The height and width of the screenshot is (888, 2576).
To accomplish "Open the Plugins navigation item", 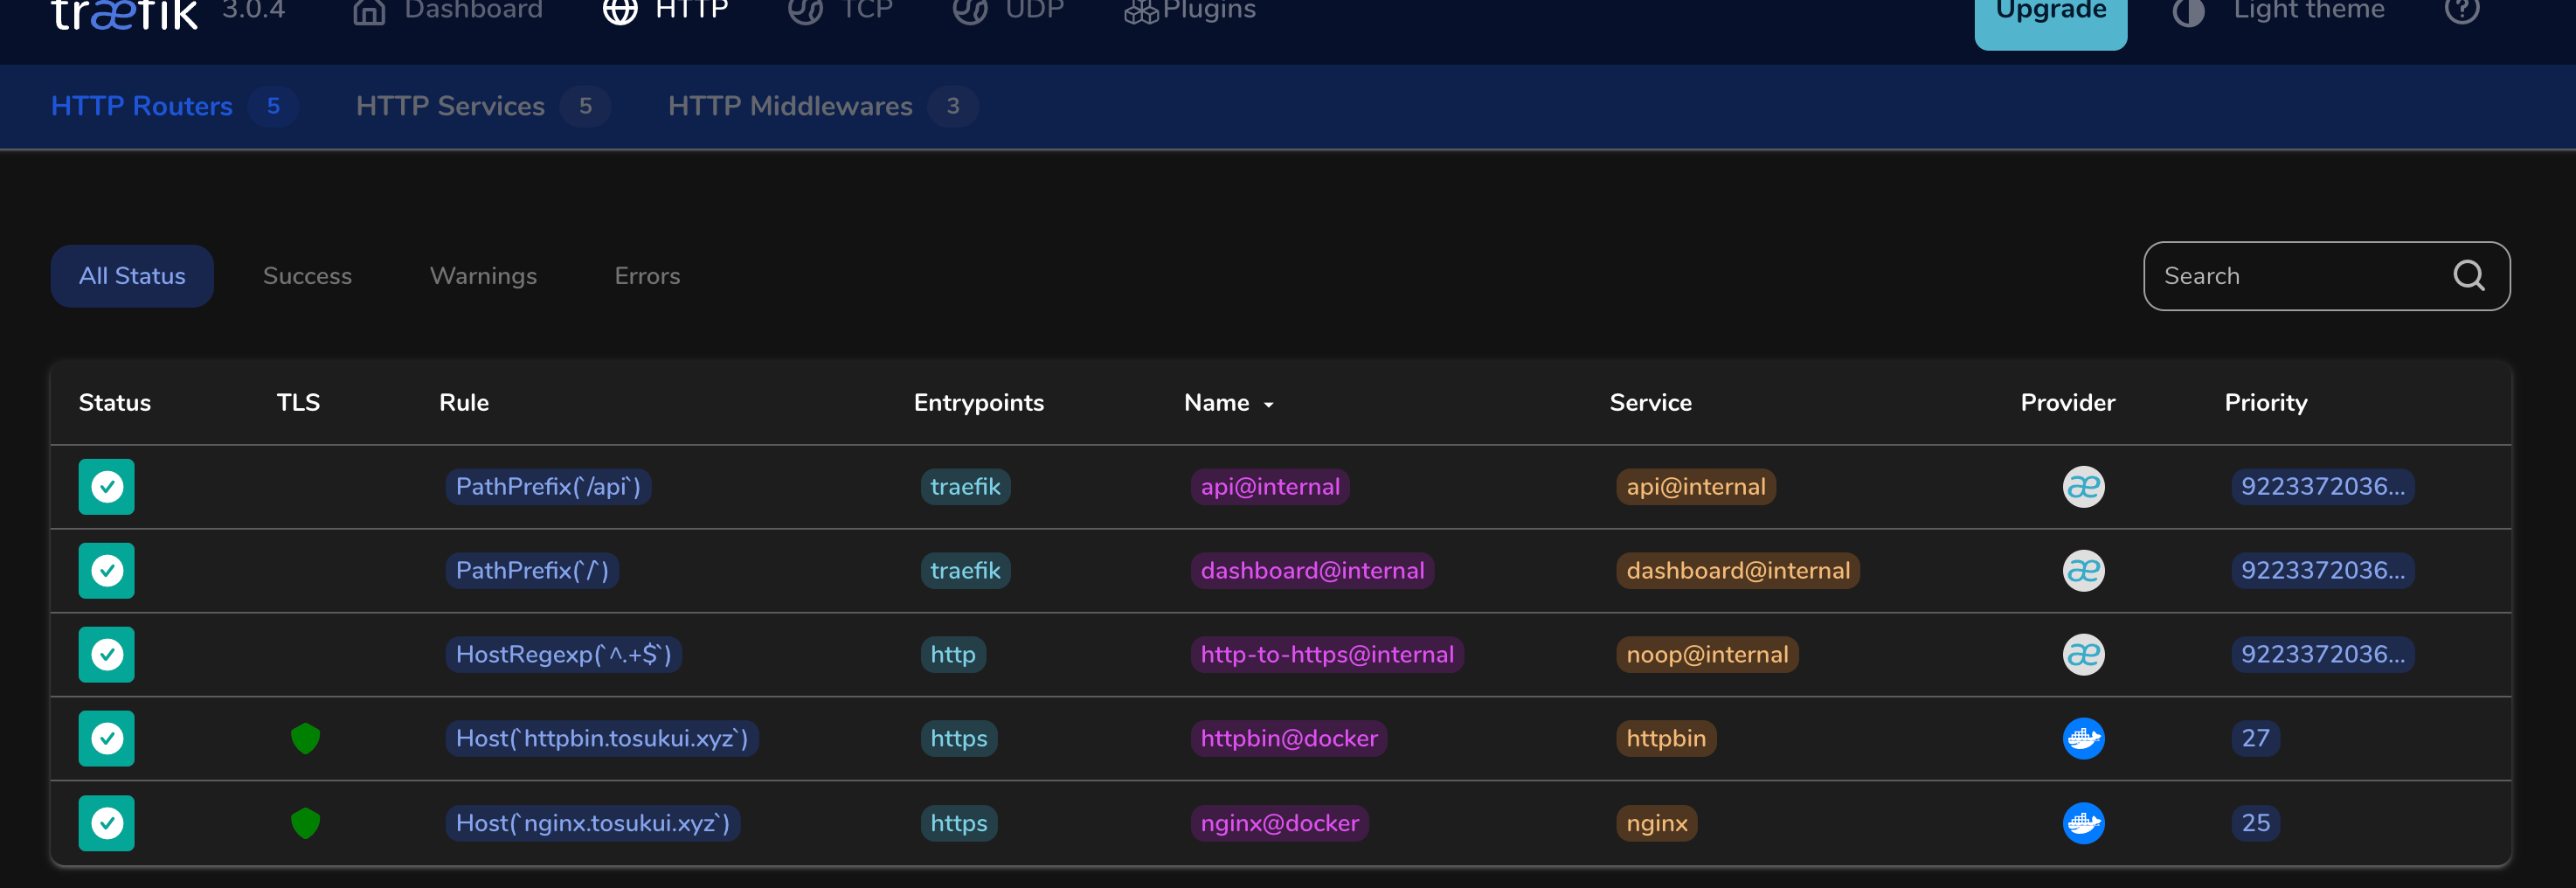I will coord(1209,11).
